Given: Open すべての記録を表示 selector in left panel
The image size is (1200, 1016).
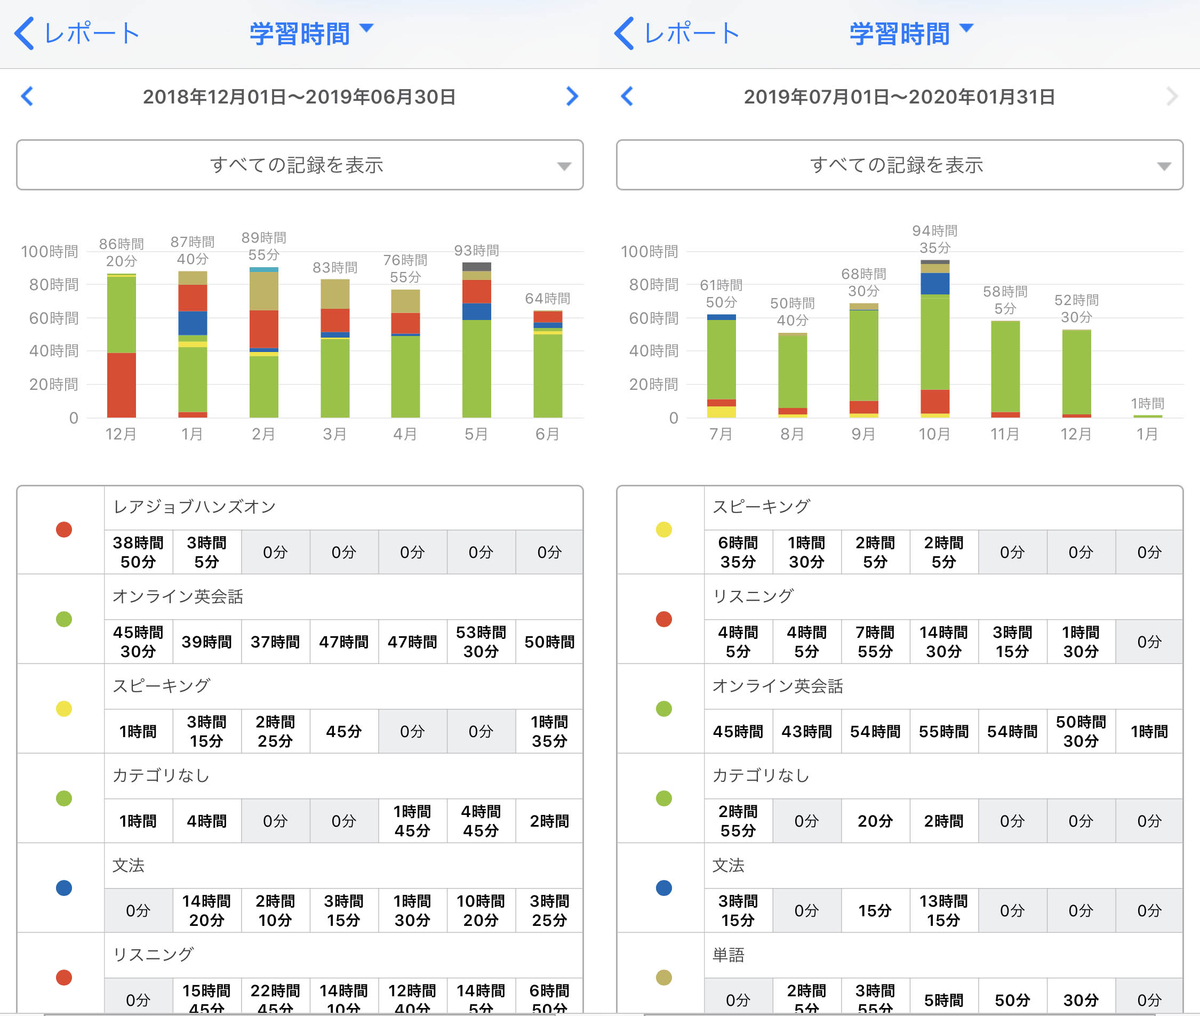Looking at the screenshot, I should 300,165.
